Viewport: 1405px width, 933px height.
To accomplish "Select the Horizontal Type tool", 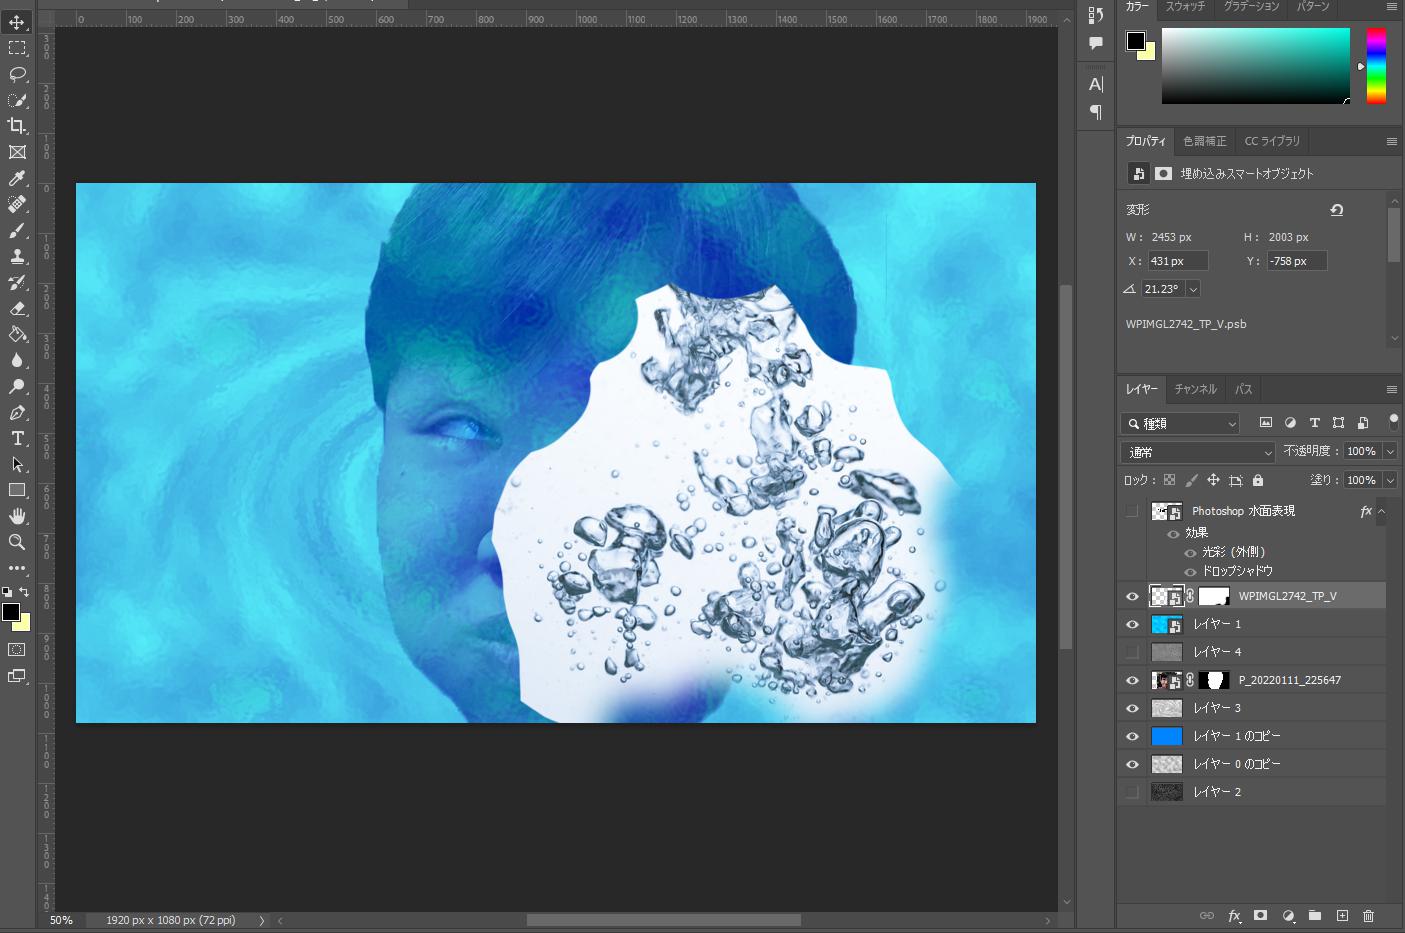I will (x=17, y=438).
